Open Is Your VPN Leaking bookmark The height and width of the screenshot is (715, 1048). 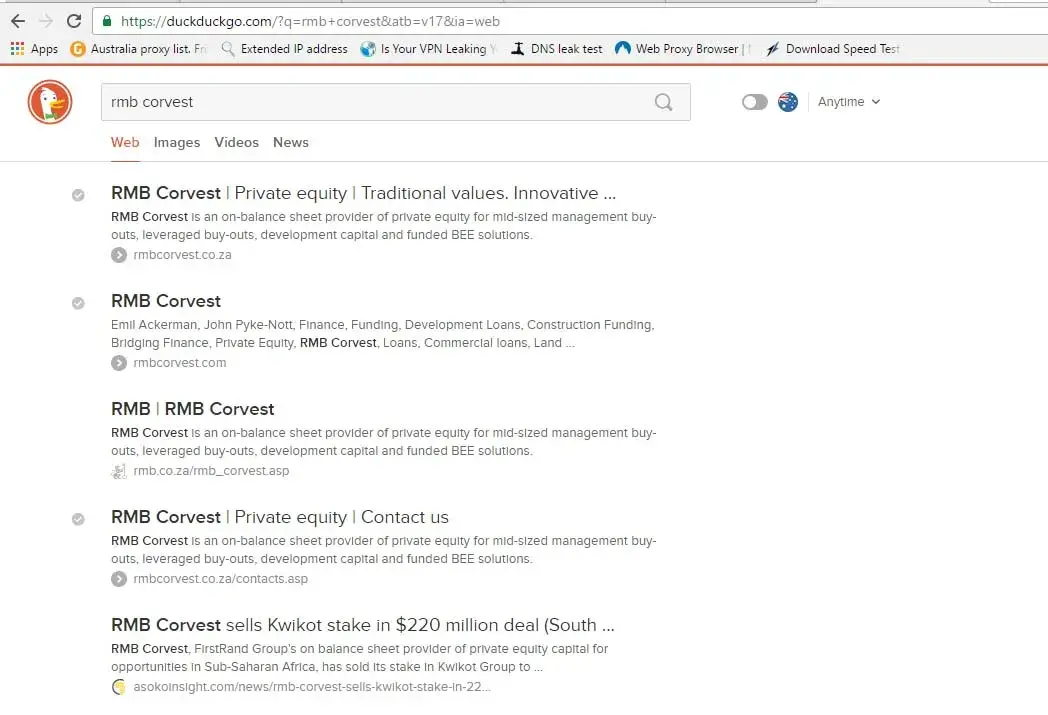coord(429,49)
